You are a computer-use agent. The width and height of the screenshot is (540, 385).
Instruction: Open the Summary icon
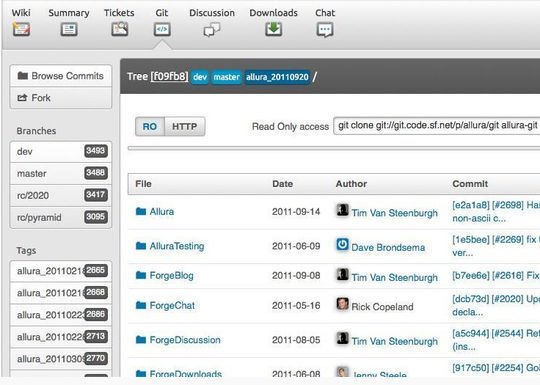(x=69, y=29)
